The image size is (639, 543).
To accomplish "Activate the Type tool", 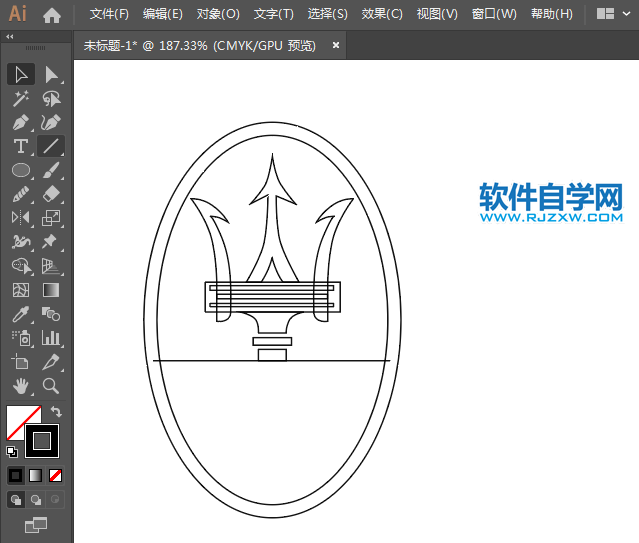I will coord(21,146).
